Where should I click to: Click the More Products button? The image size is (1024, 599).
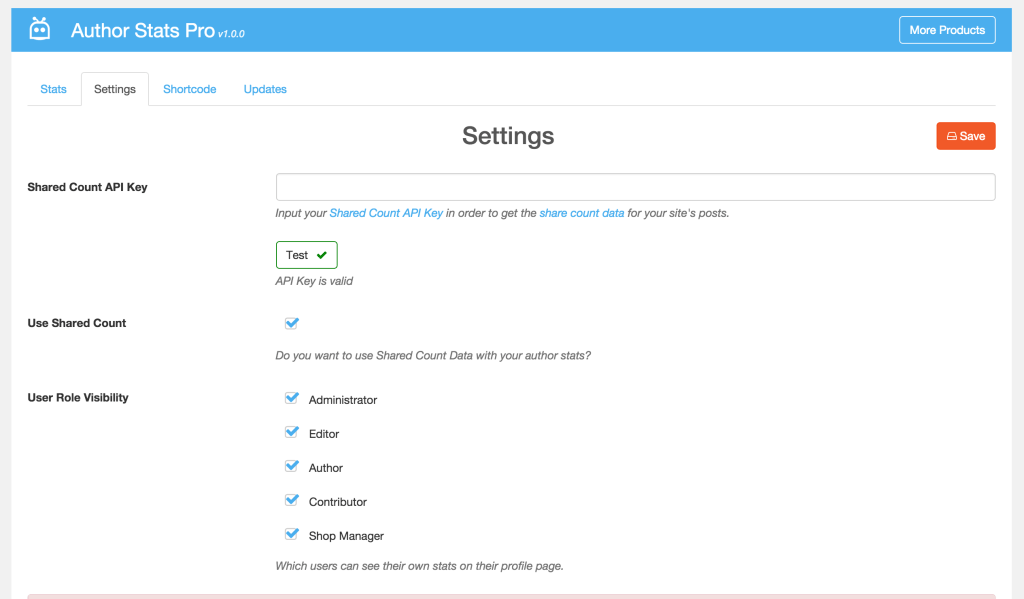pos(946,29)
